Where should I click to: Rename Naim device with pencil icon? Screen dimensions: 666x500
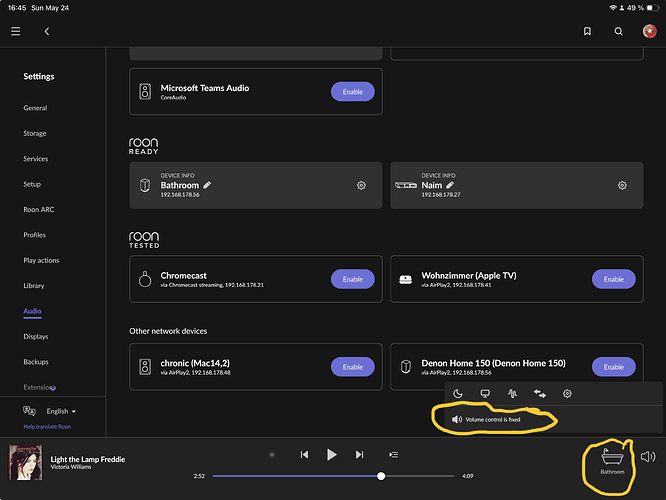[450, 185]
